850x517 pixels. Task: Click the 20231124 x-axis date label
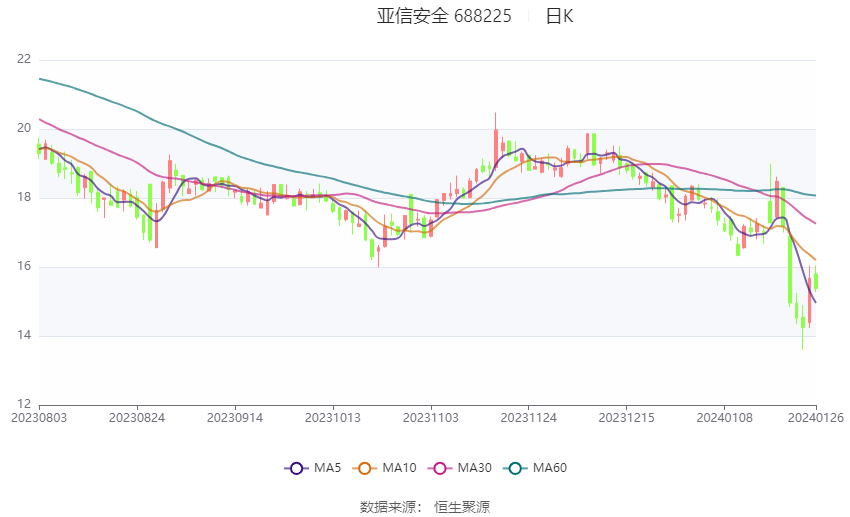[529, 418]
